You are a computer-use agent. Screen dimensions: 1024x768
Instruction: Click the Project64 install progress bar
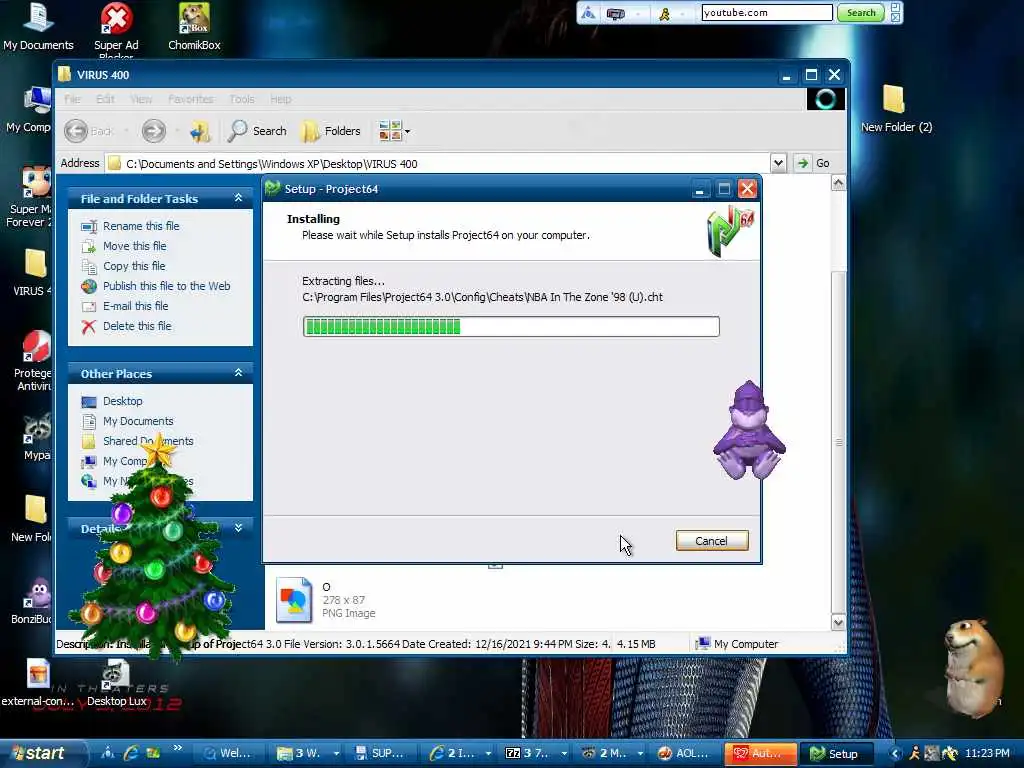pyautogui.click(x=511, y=327)
